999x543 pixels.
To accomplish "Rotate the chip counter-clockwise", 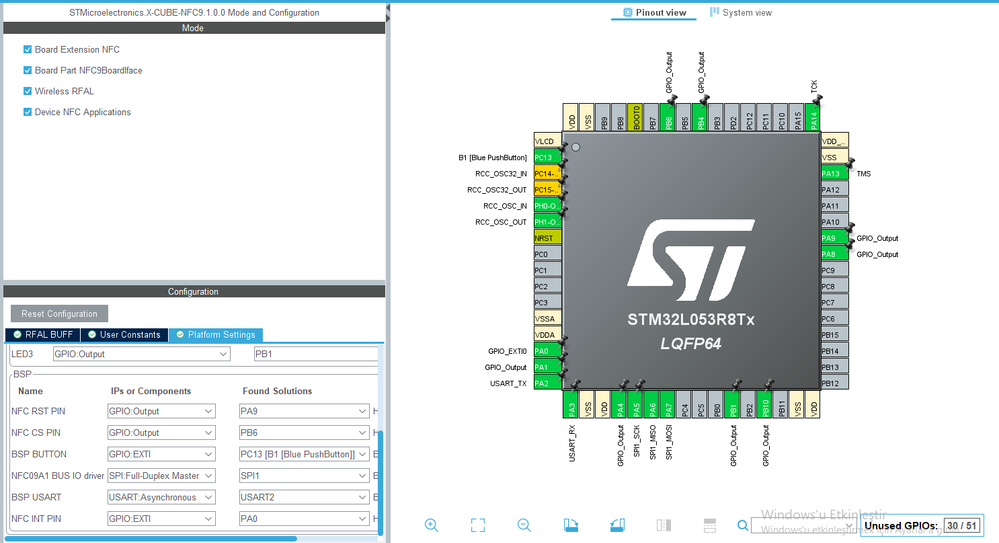I will pos(617,525).
